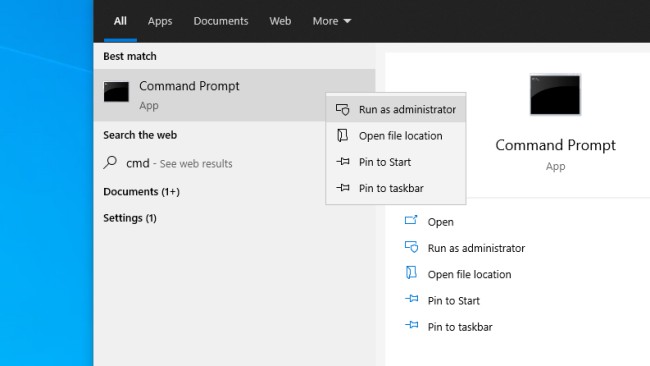Open the Apps search tab

[x=160, y=21]
